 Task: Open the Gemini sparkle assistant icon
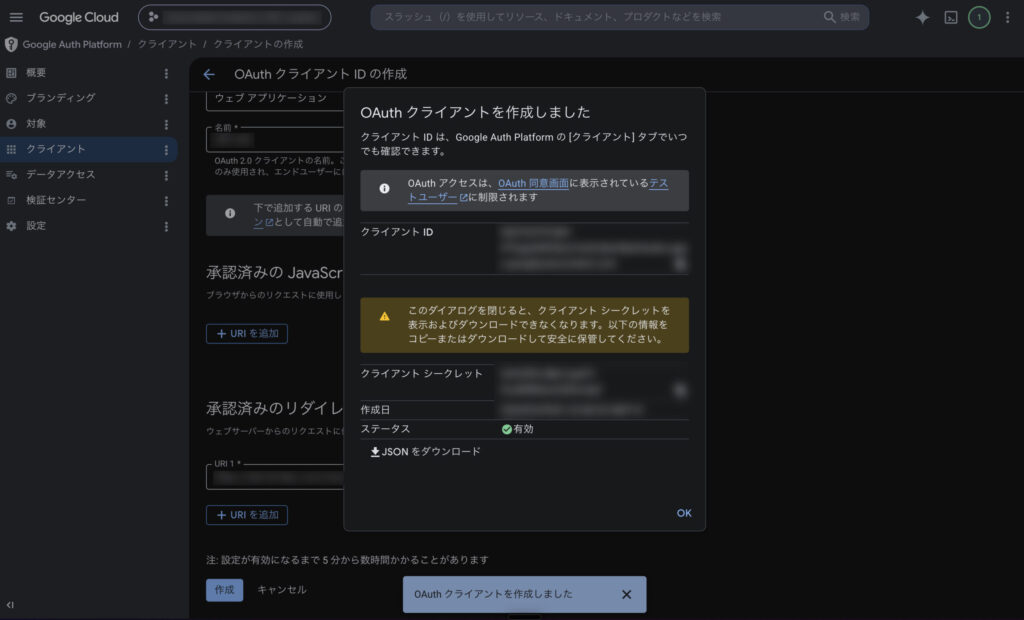[922, 18]
